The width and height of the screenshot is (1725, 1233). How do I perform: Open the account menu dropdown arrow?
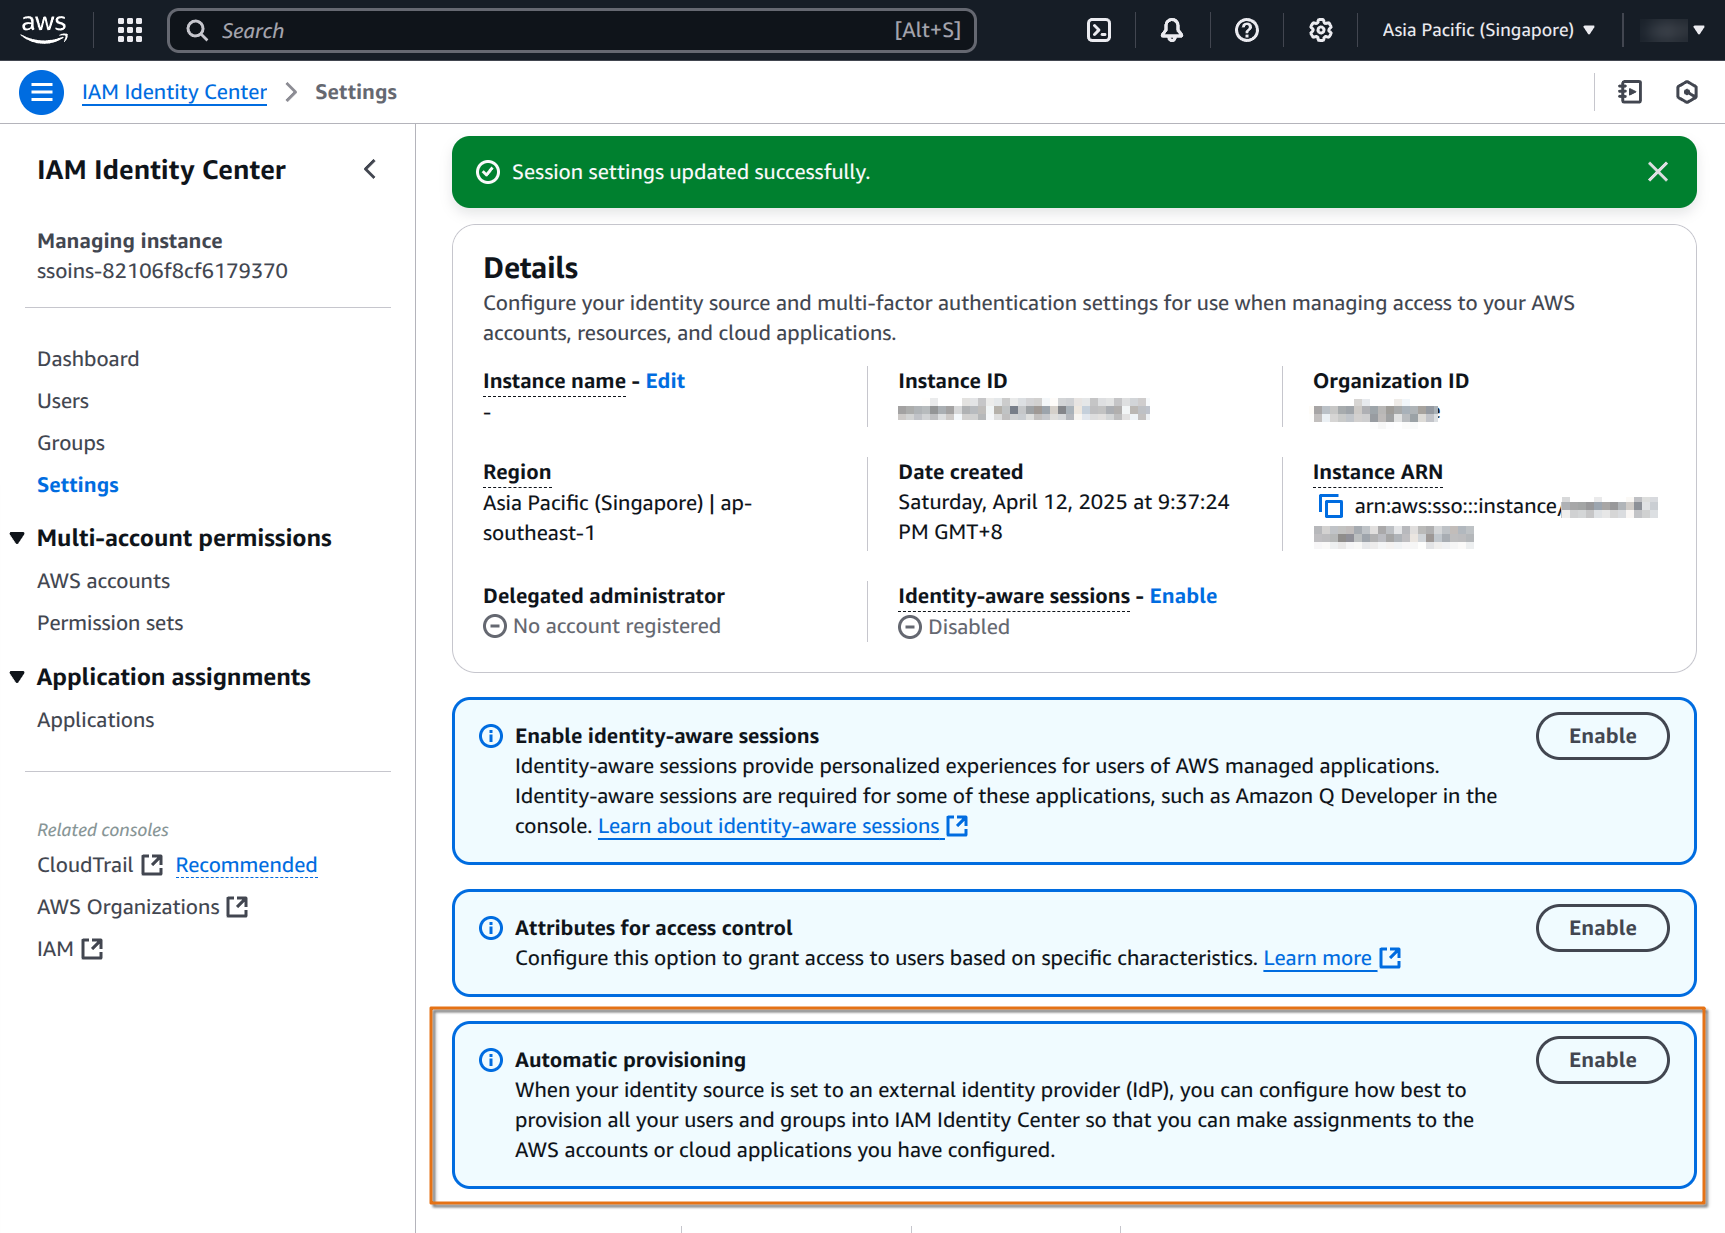tap(1698, 30)
